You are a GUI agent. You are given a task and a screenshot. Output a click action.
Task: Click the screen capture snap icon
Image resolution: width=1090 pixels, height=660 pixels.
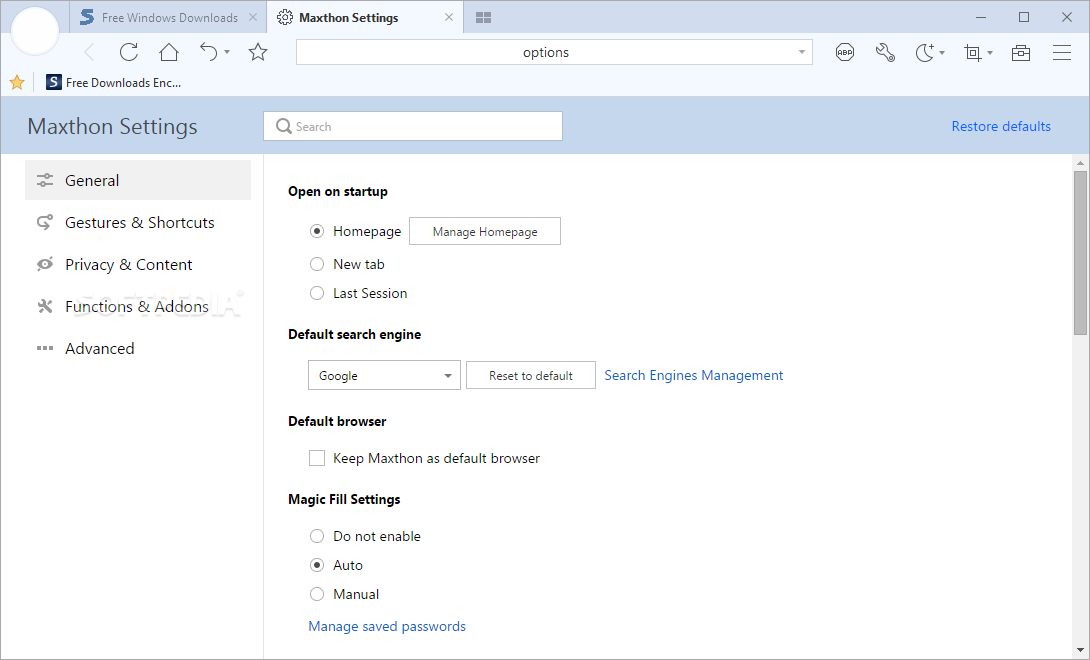pyautogui.click(x=973, y=52)
